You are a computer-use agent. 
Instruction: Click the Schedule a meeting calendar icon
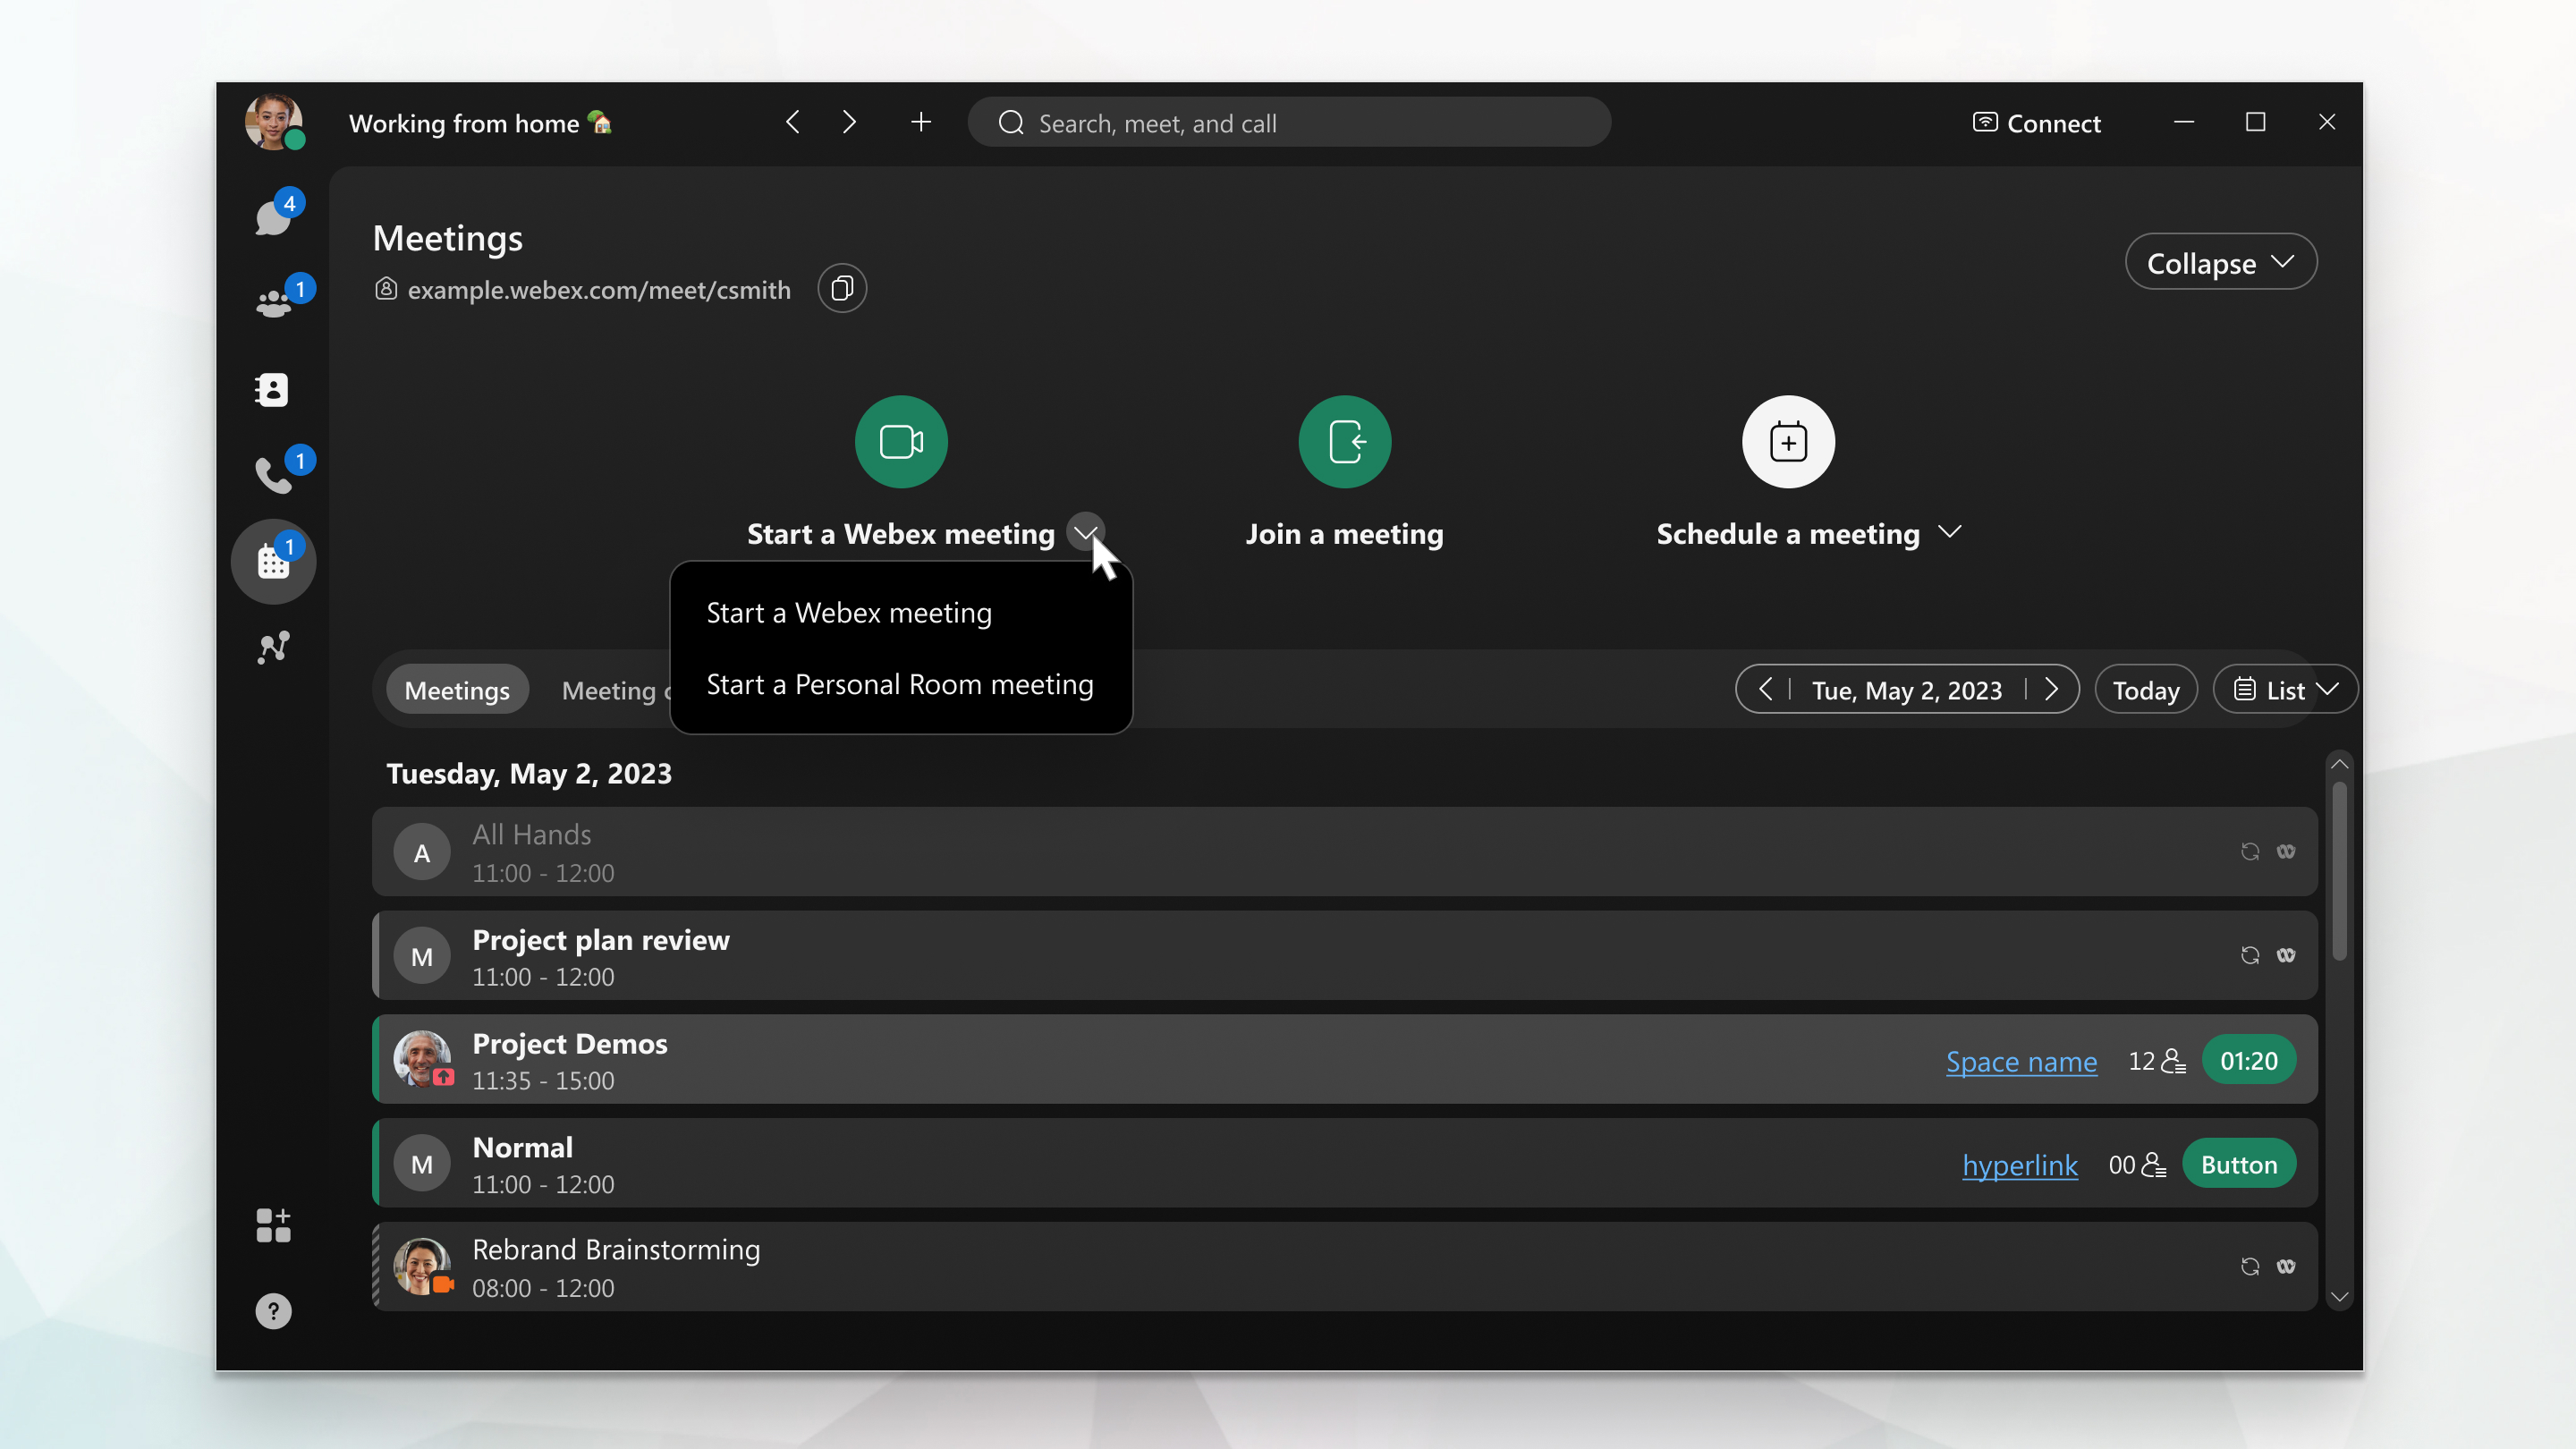1788,442
